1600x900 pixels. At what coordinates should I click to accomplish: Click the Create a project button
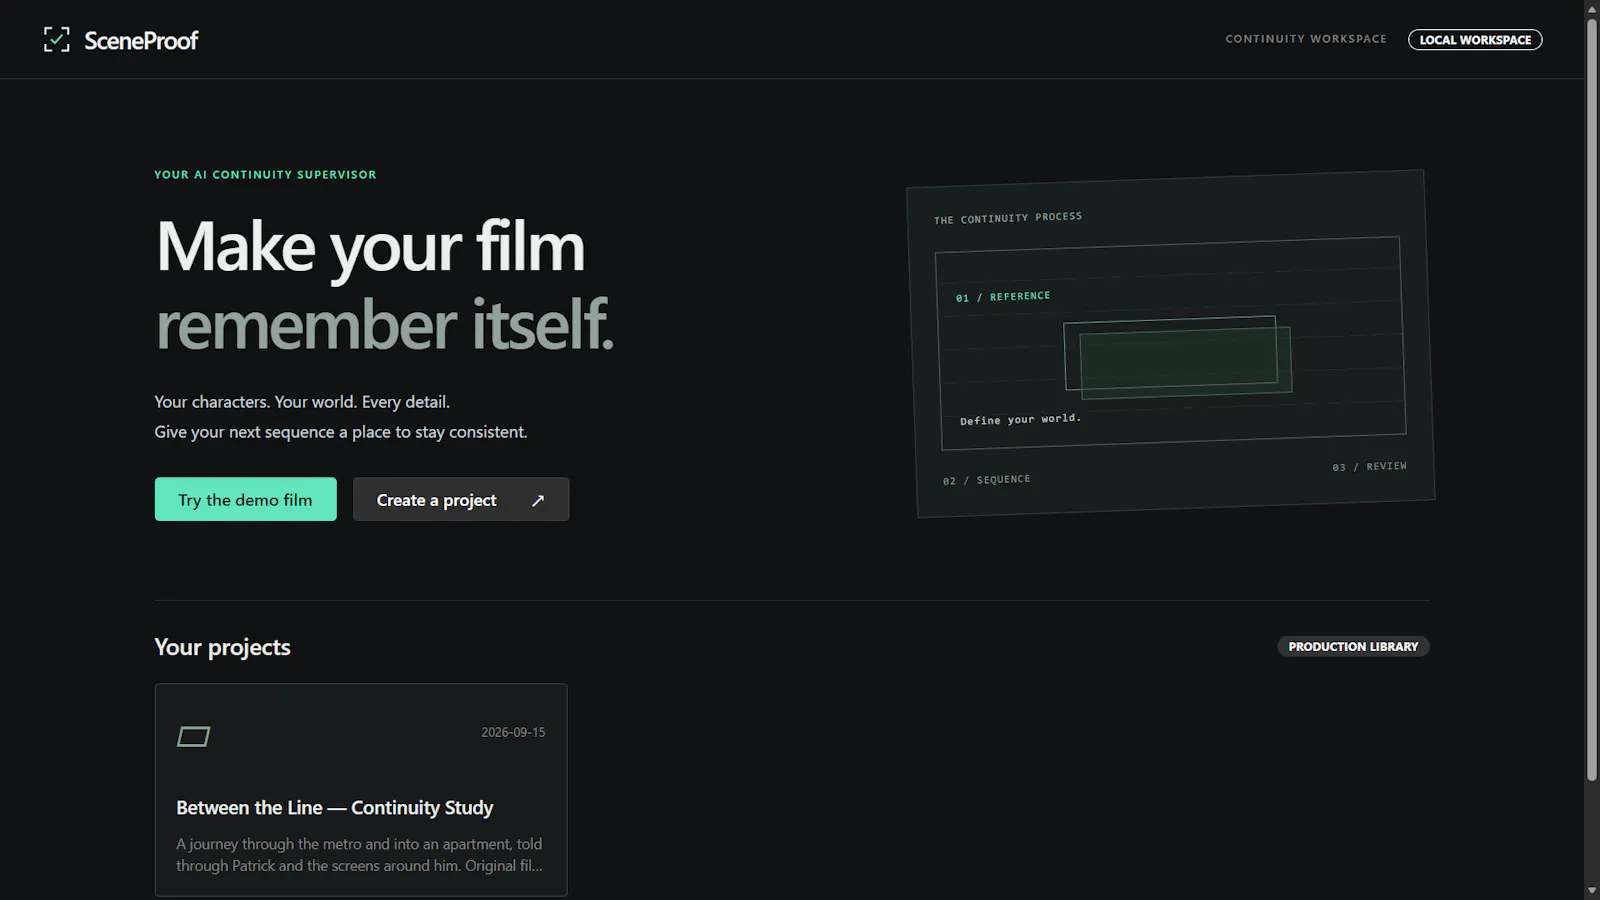coord(461,499)
